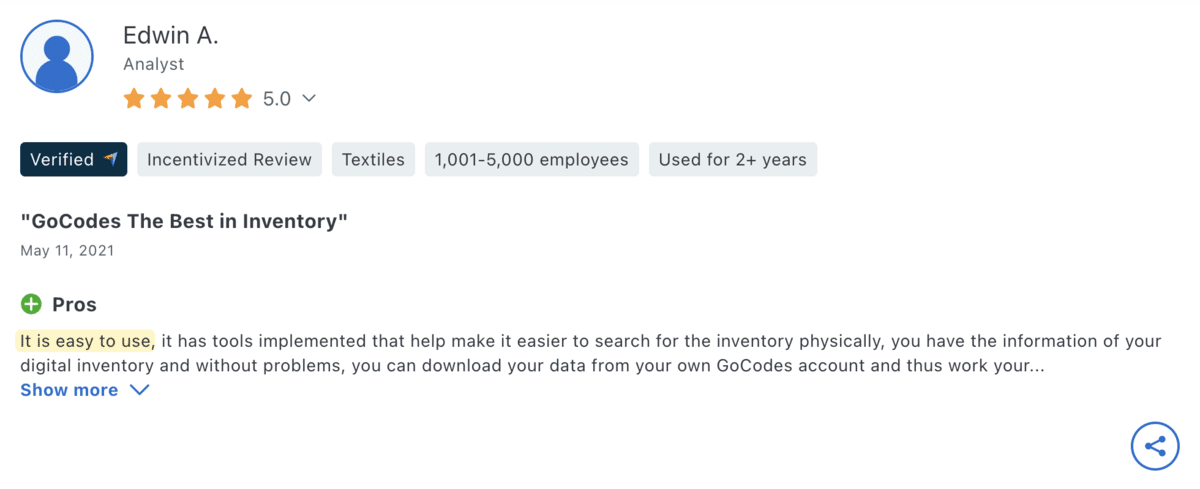Click the fifth rating star
The height and width of the screenshot is (489, 1200).
(x=241, y=99)
